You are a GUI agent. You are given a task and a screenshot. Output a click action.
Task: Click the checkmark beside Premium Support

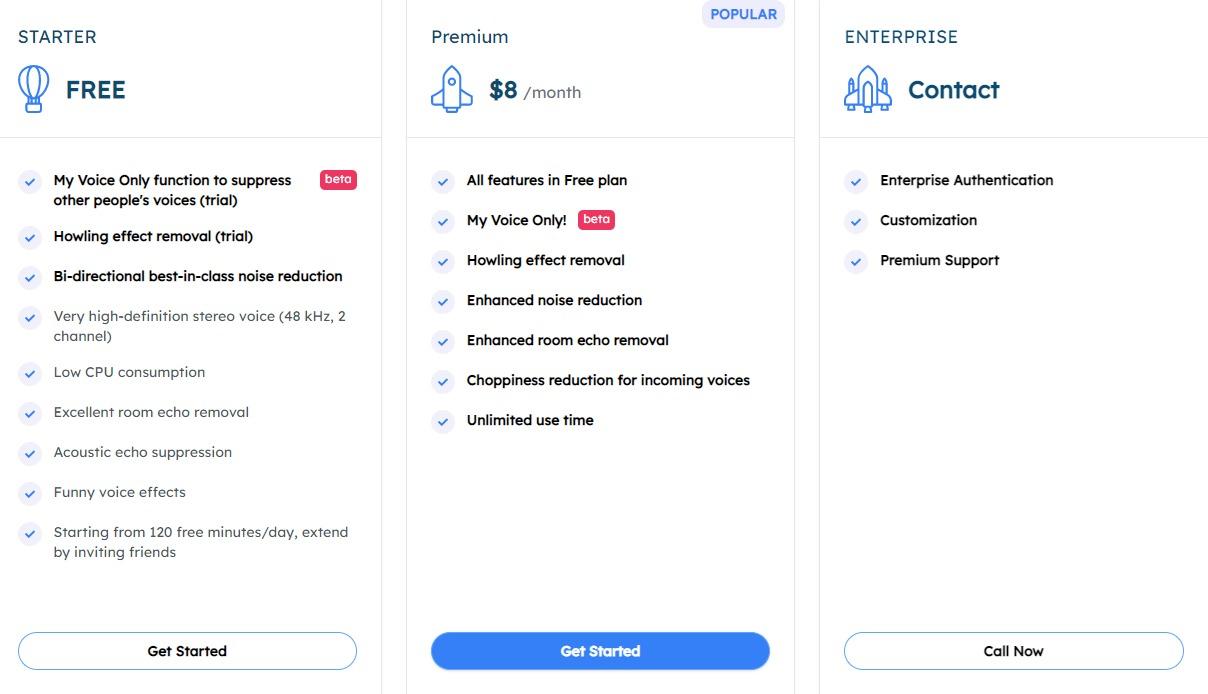856,261
